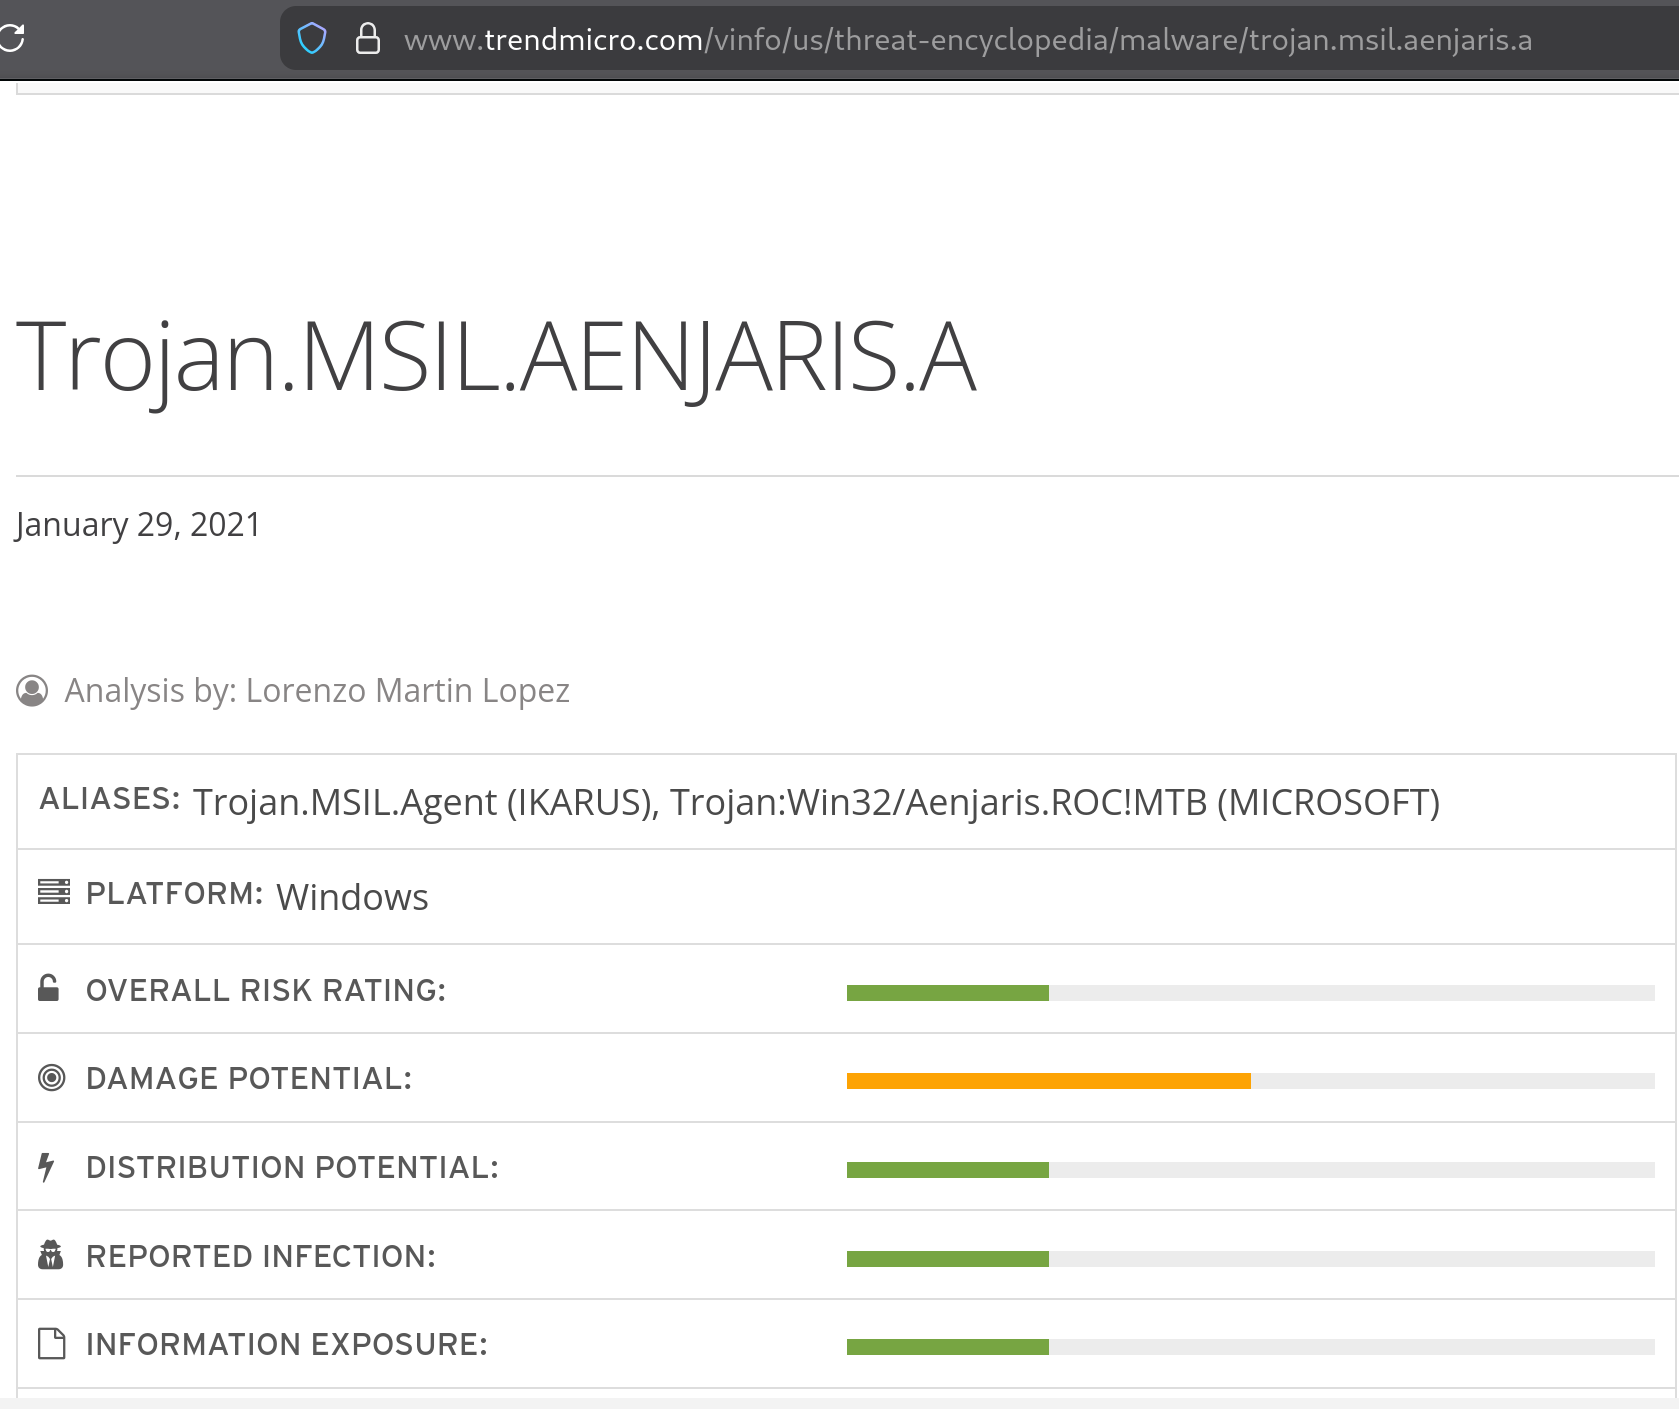Screen dimensions: 1679x1409
Task: Click the browser reload icon
Action: pyautogui.click(x=11, y=39)
